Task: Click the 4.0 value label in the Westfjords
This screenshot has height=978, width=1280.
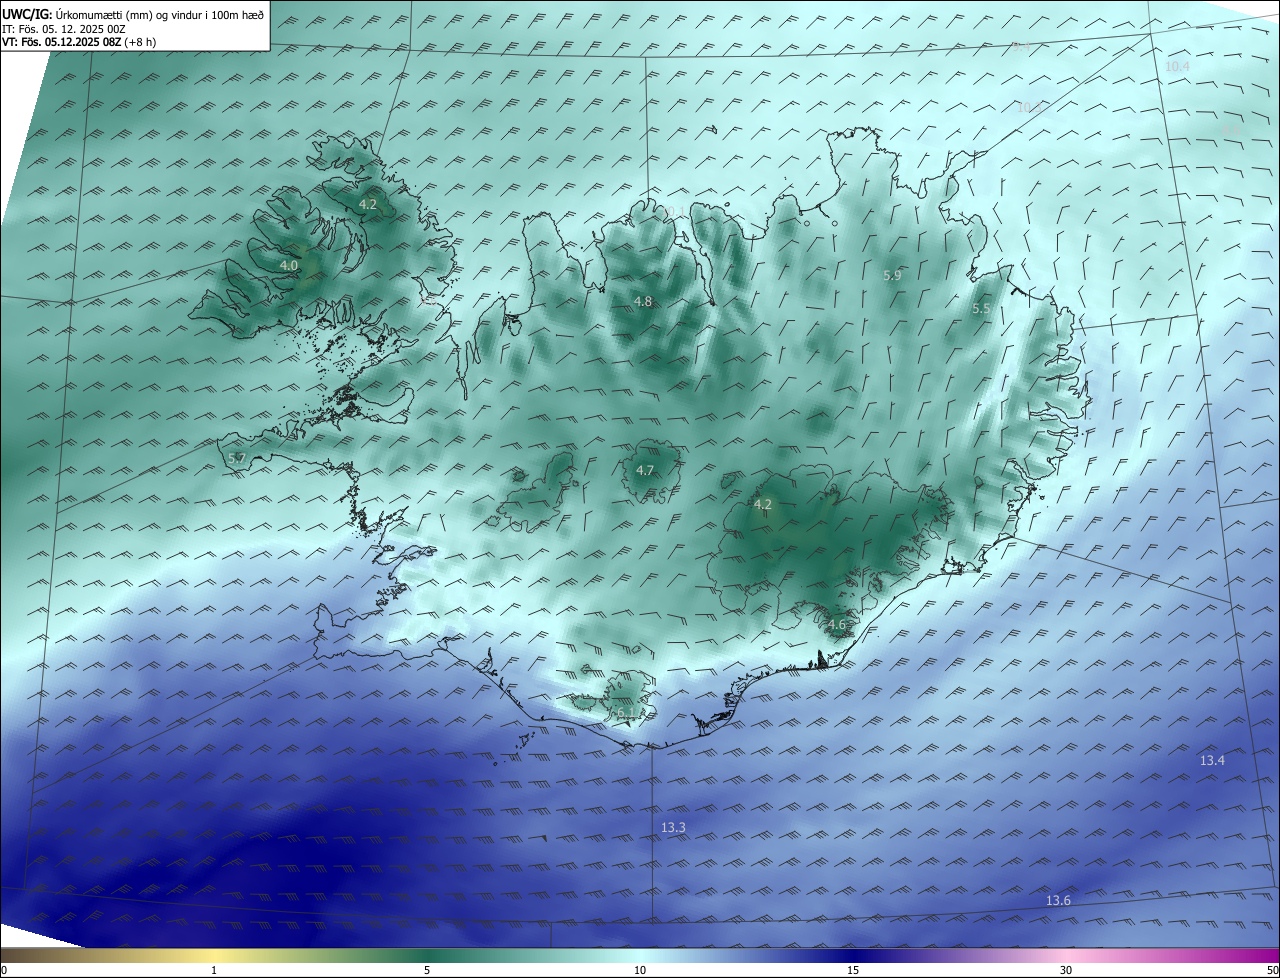Action: click(289, 266)
